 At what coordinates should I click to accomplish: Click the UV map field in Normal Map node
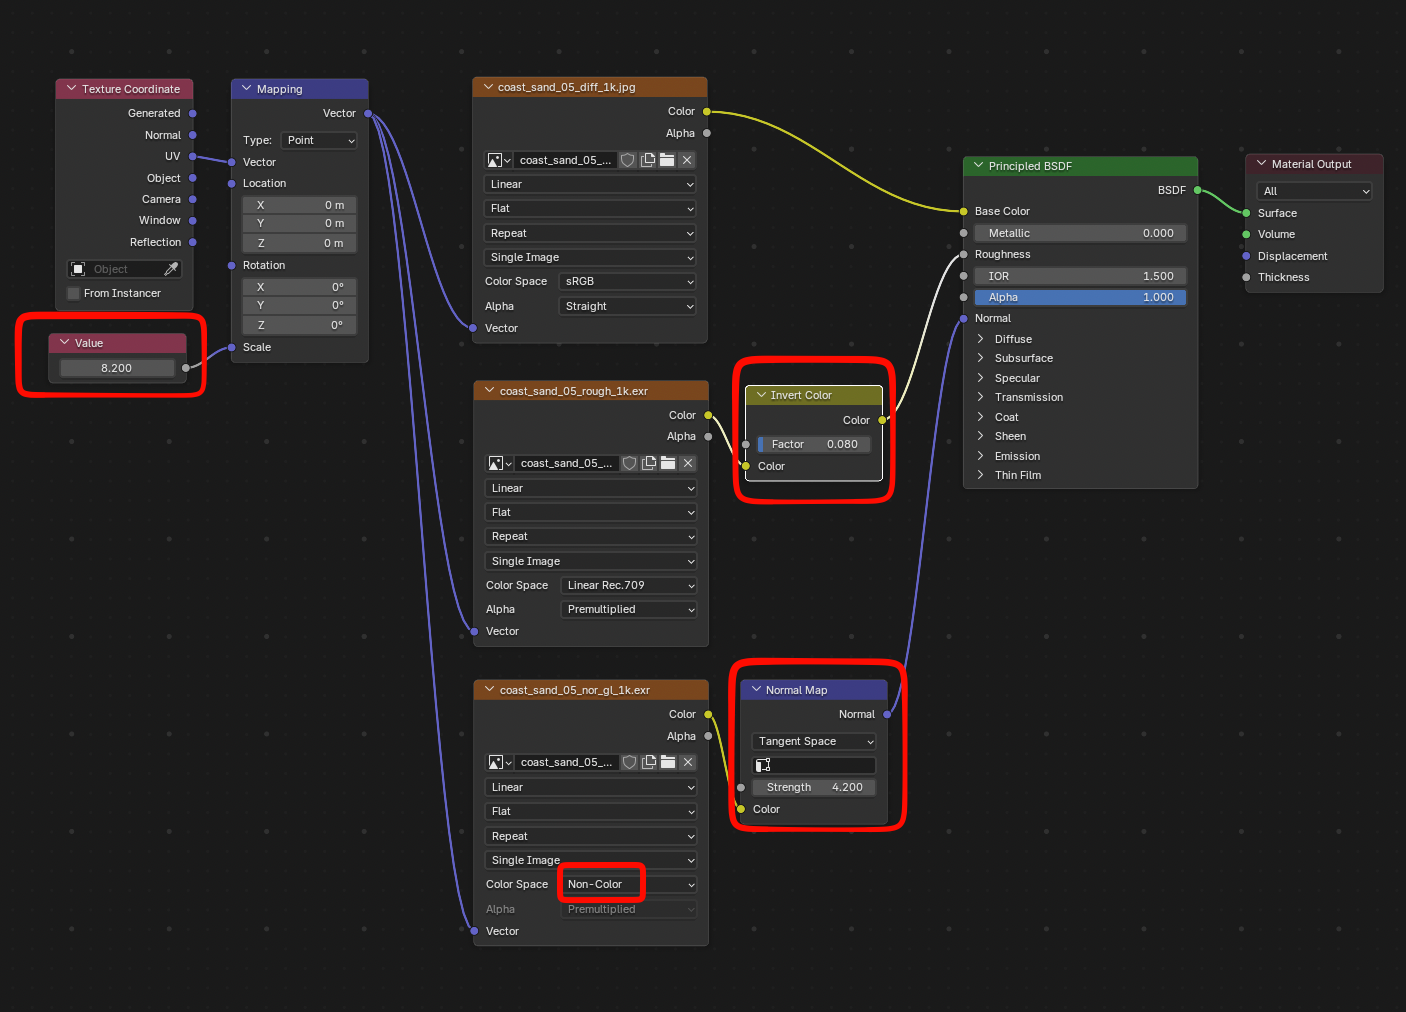[814, 765]
